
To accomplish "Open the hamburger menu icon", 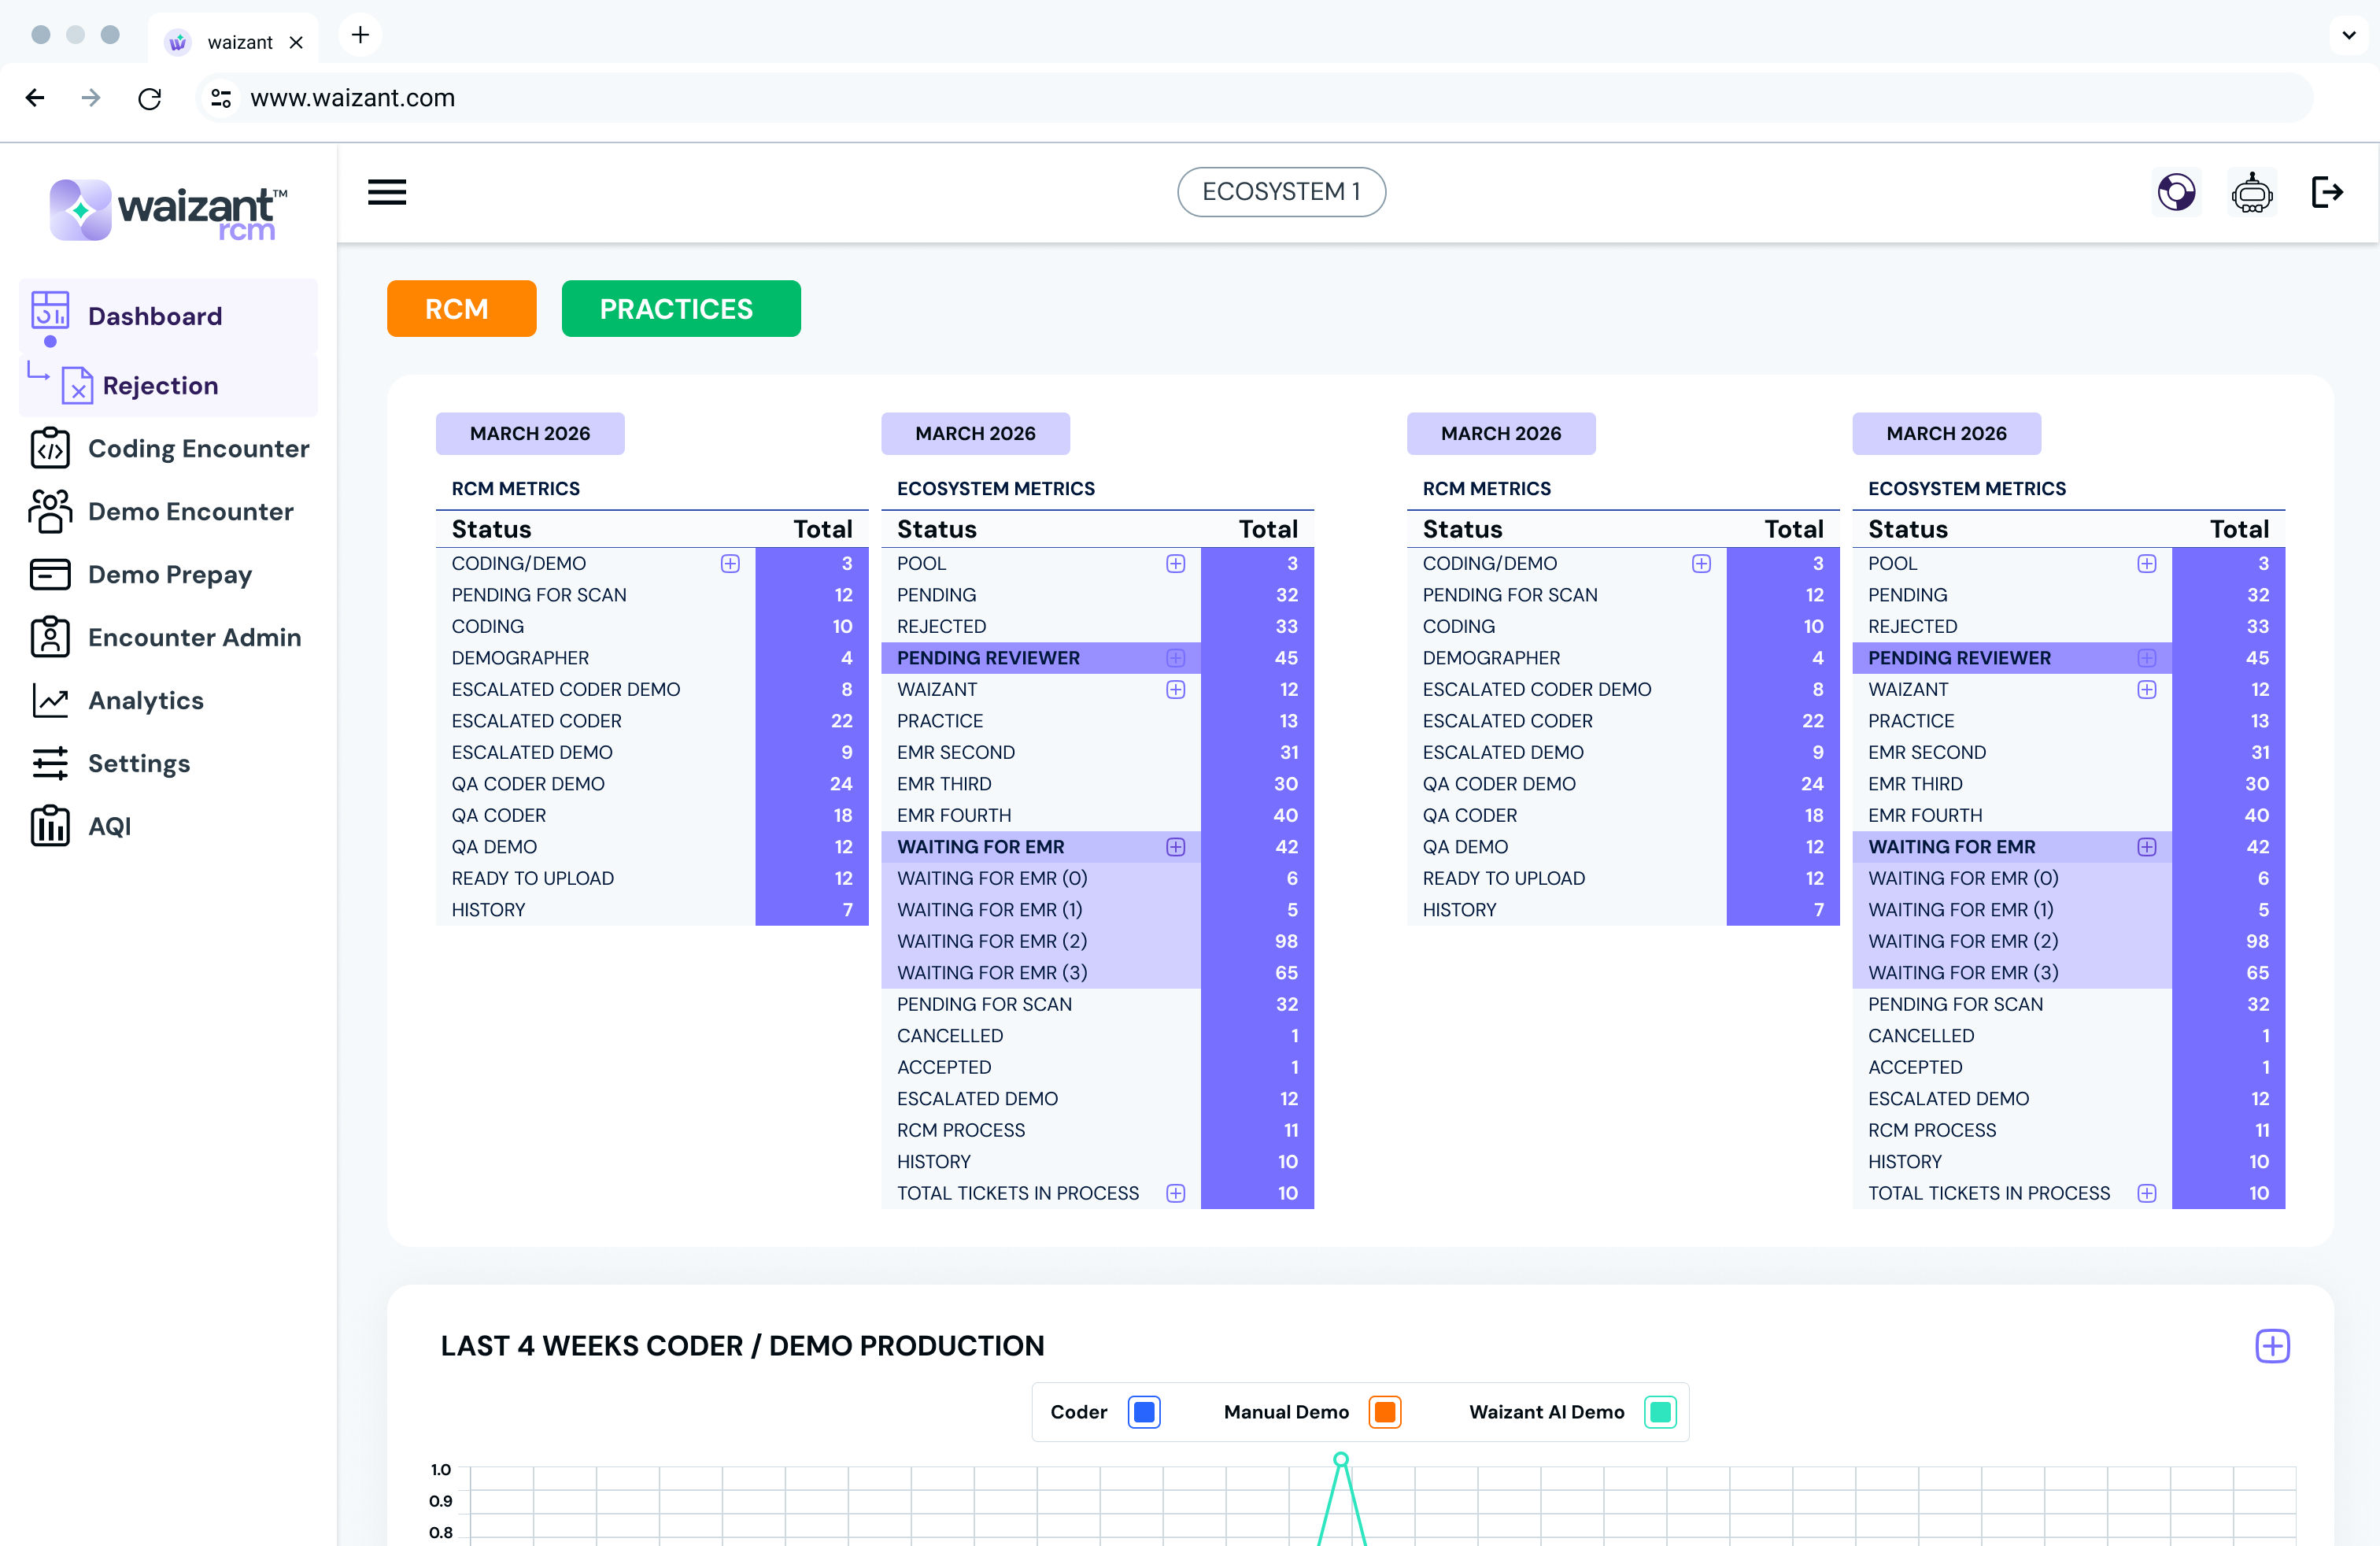I will [x=387, y=192].
